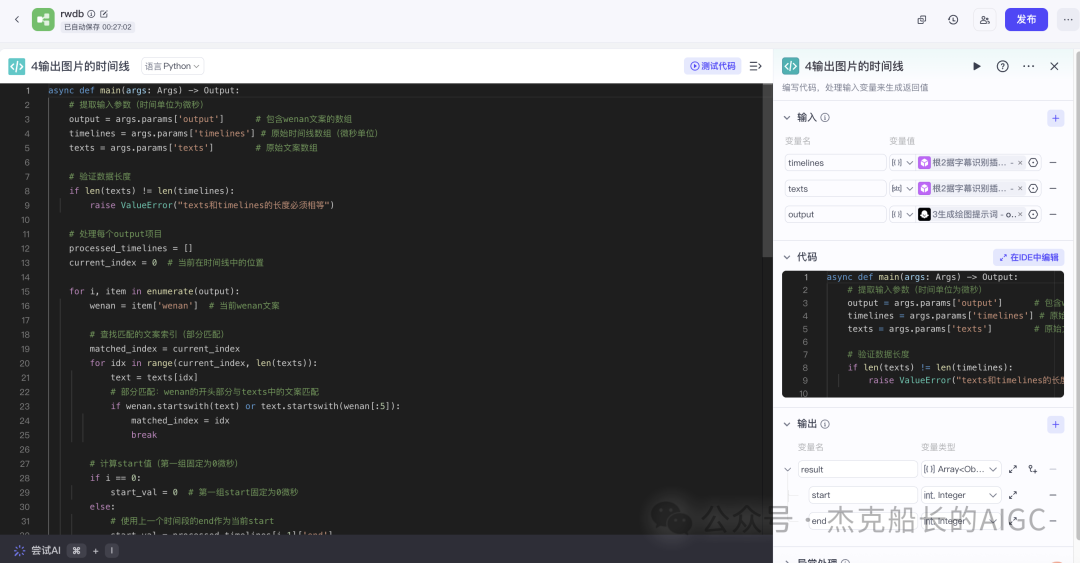Remove timelines input row
This screenshot has height=563, width=1080.
[x=1053, y=163]
